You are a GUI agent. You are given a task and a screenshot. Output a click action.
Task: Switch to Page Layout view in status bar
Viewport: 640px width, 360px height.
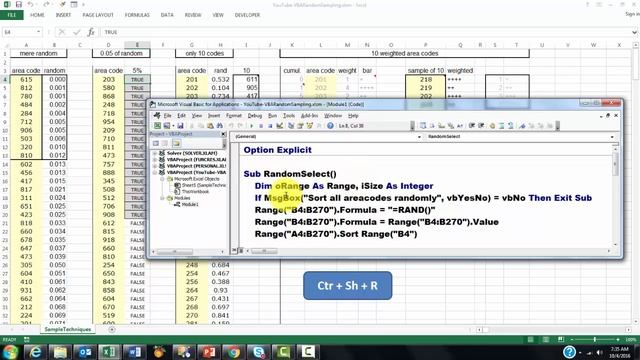click(x=546, y=340)
